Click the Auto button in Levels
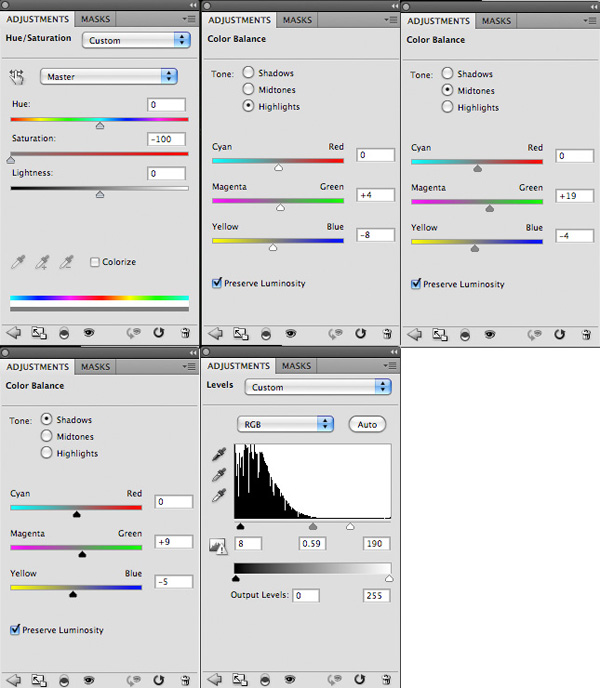Image resolution: width=600 pixels, height=688 pixels. (367, 424)
